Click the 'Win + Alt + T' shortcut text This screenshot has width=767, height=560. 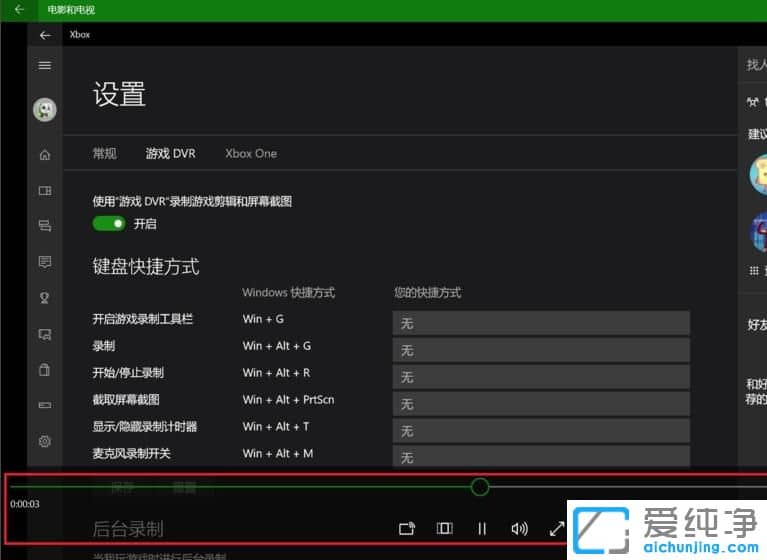276,426
